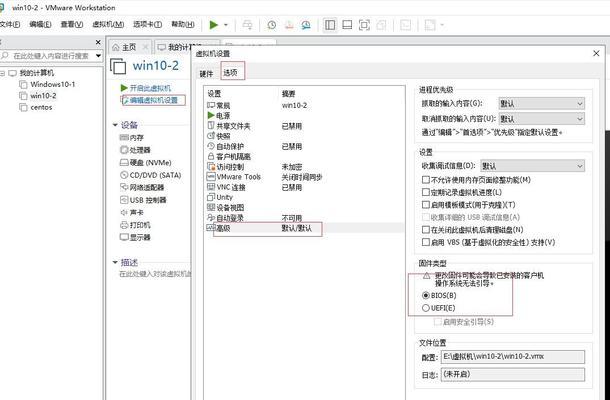Open the stretch display dropdown arrow
This screenshot has width=610, height=400.
click(x=442, y=25)
